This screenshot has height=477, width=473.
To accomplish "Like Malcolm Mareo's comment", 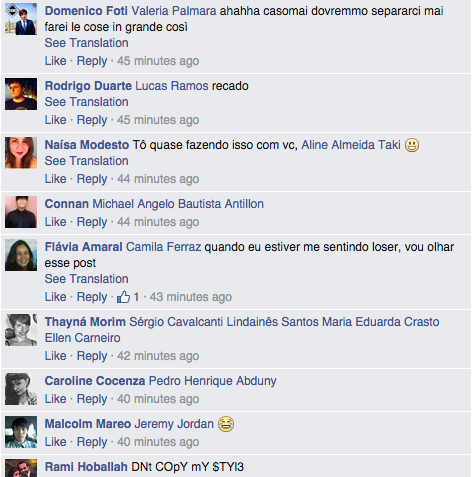I will 56,442.
